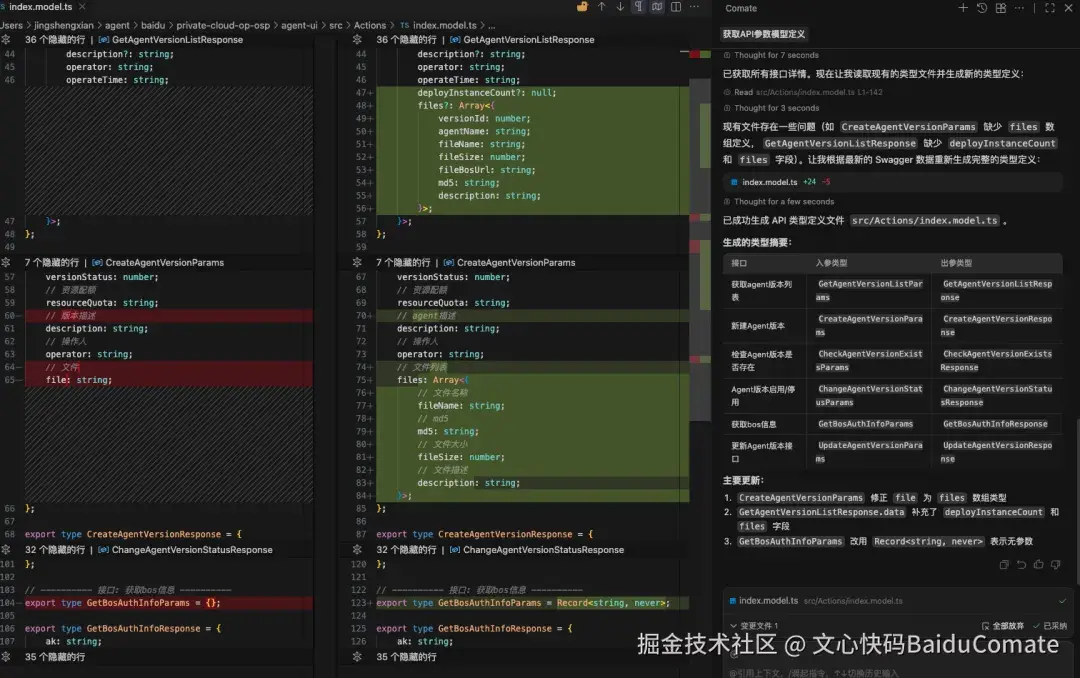Focus the Comate chat input field

[895, 672]
